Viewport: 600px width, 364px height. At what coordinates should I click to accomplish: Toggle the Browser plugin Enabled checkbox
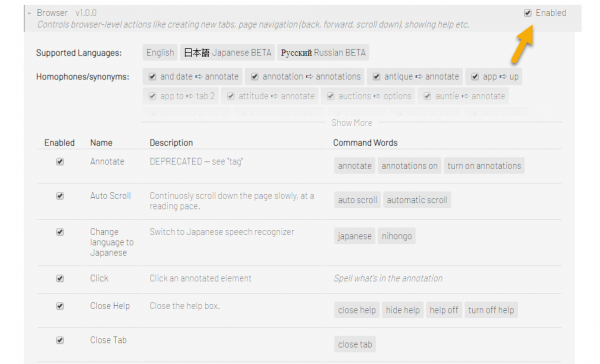528,13
